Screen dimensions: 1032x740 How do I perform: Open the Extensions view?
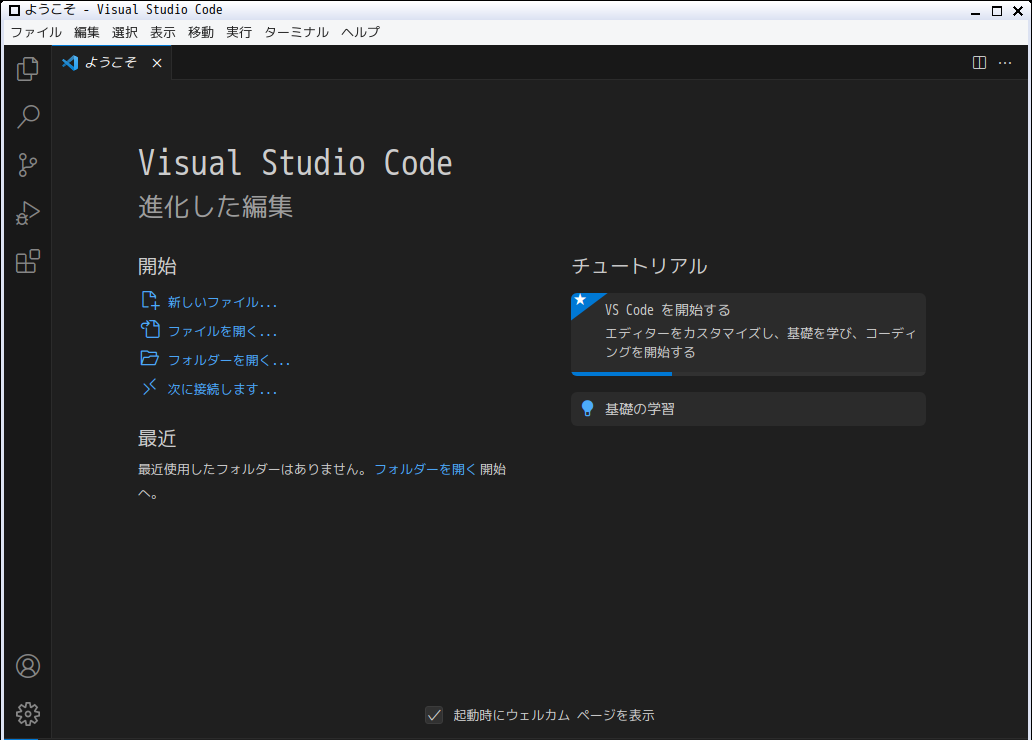click(x=28, y=261)
